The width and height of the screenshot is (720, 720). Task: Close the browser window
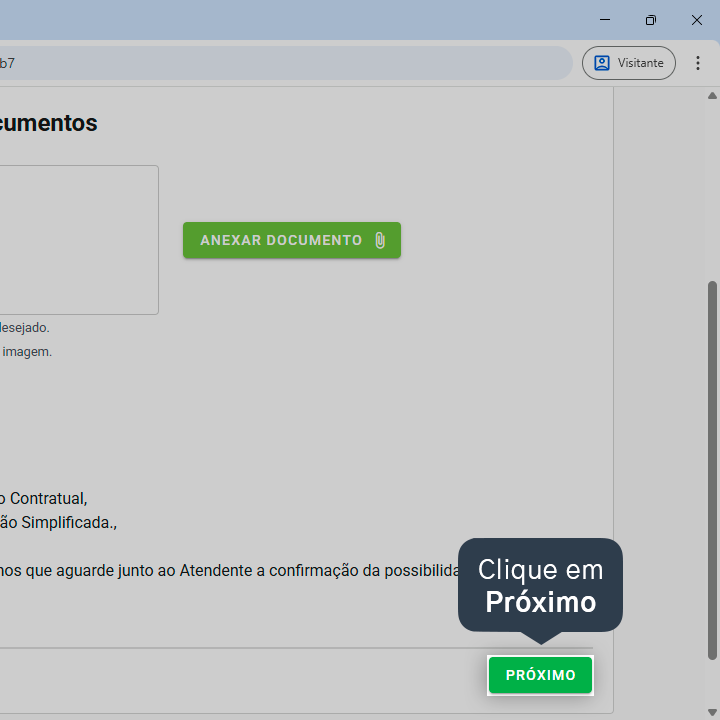[697, 20]
